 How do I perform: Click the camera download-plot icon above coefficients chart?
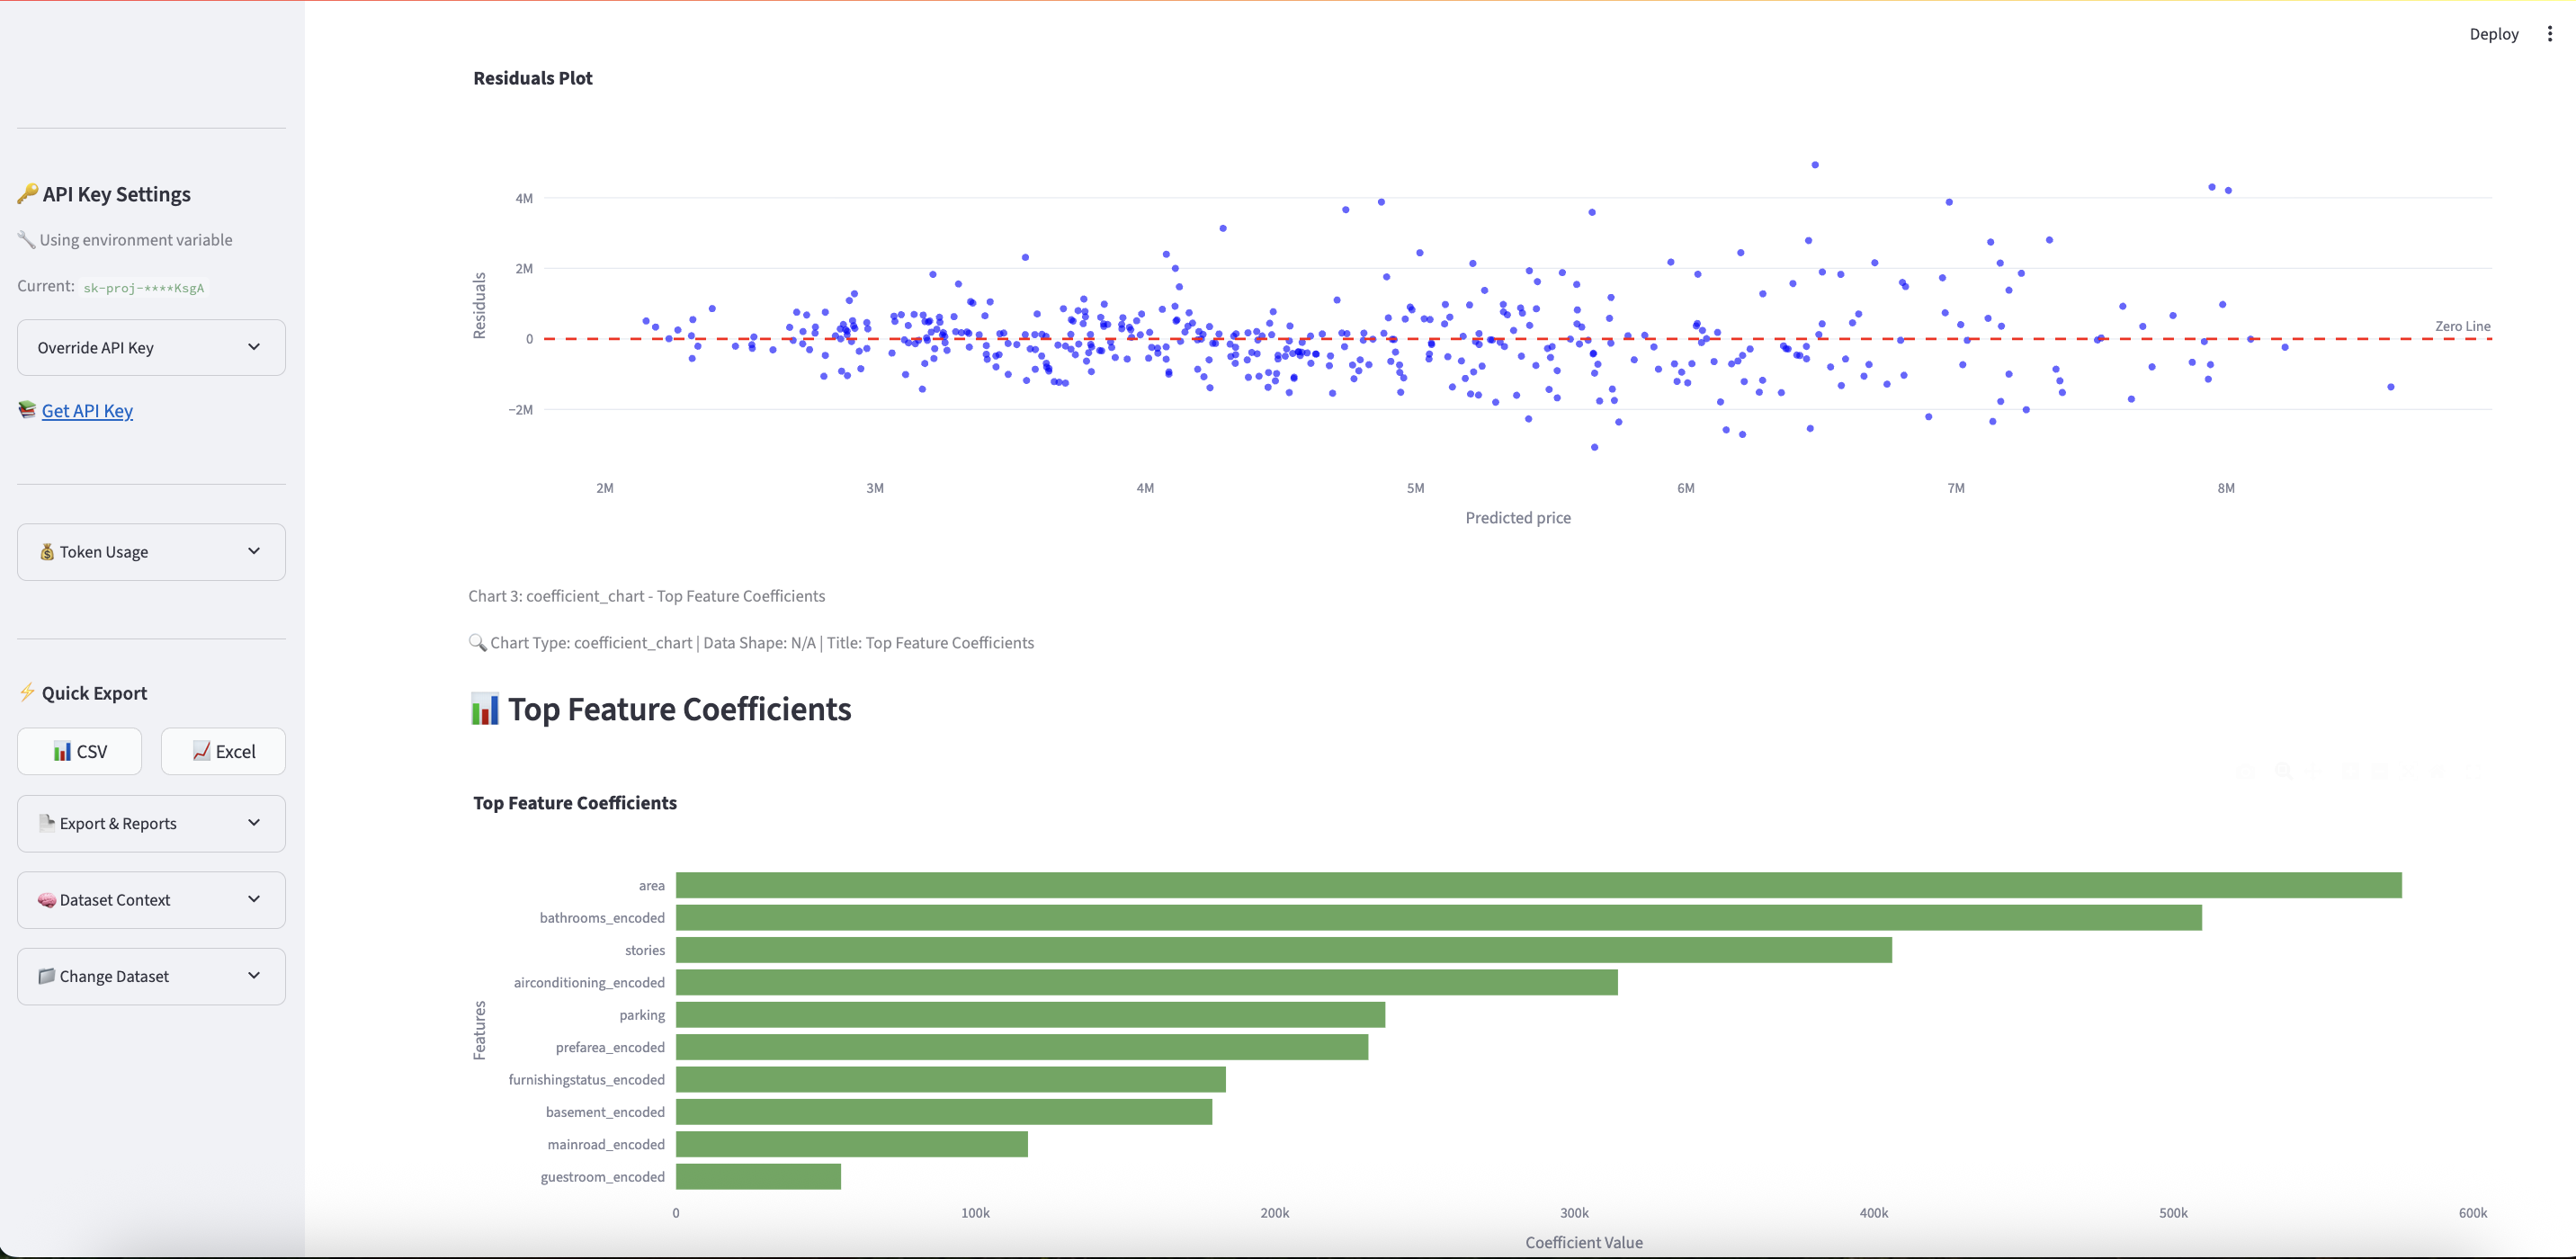(2245, 771)
